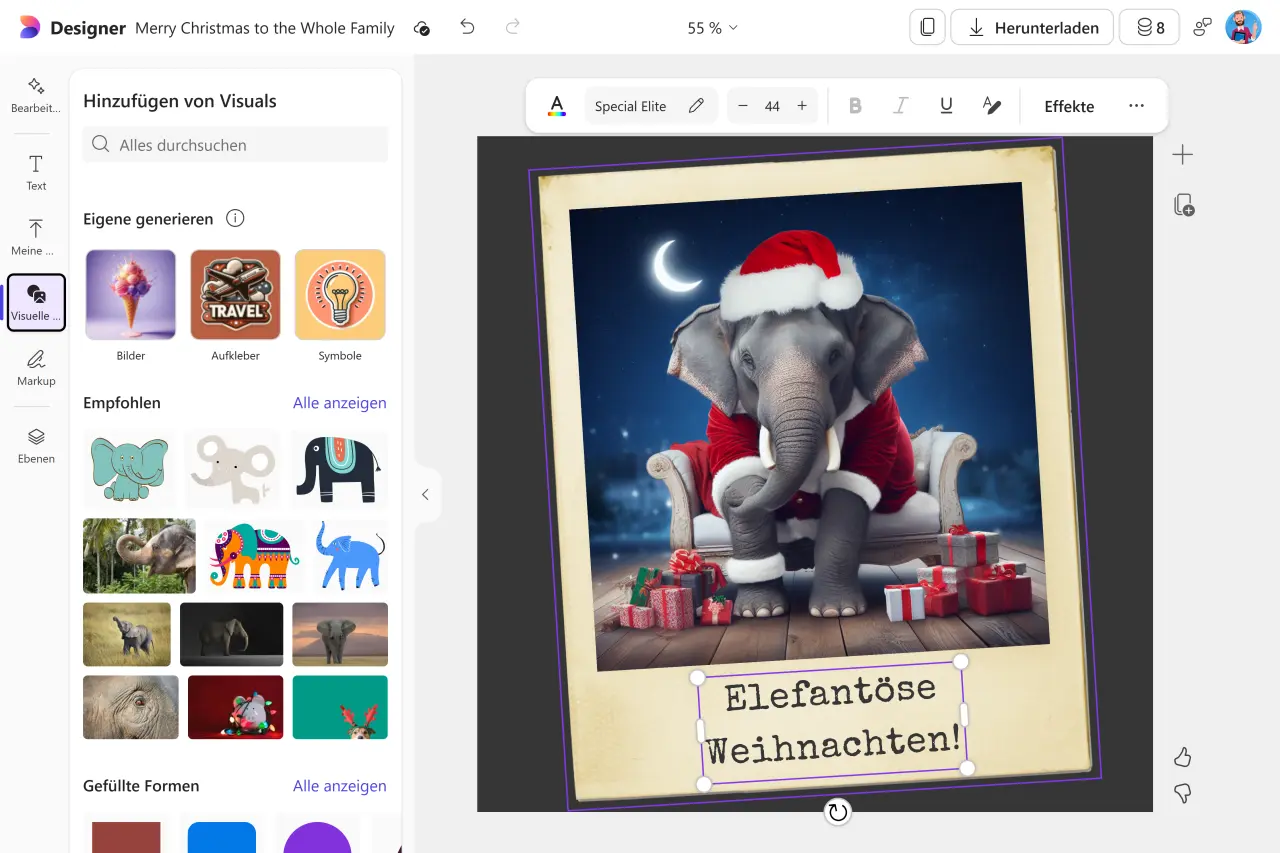The height and width of the screenshot is (853, 1280).
Task: Open the Bearbeiten panel at sidebar top
Action: point(35,95)
